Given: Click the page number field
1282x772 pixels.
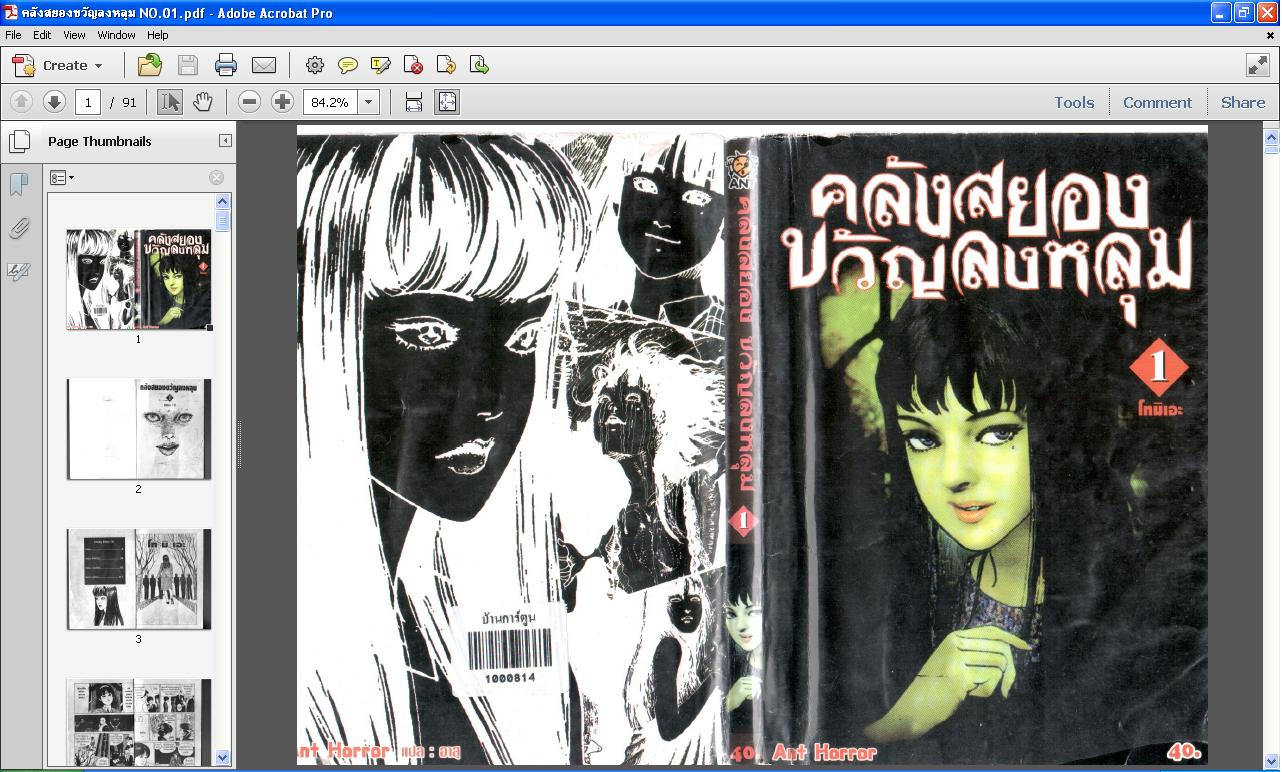Looking at the screenshot, I should coord(88,102).
